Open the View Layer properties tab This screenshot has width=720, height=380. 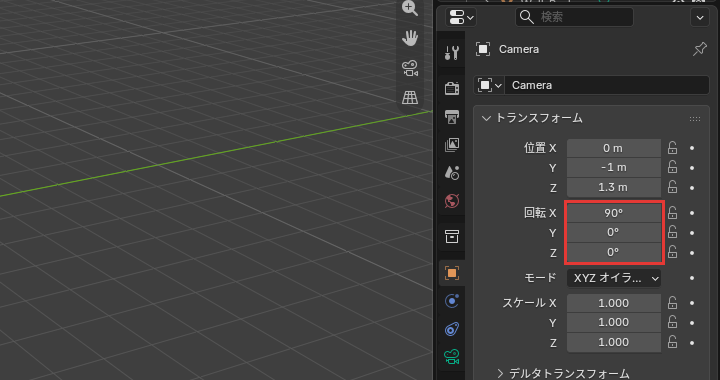[x=452, y=145]
